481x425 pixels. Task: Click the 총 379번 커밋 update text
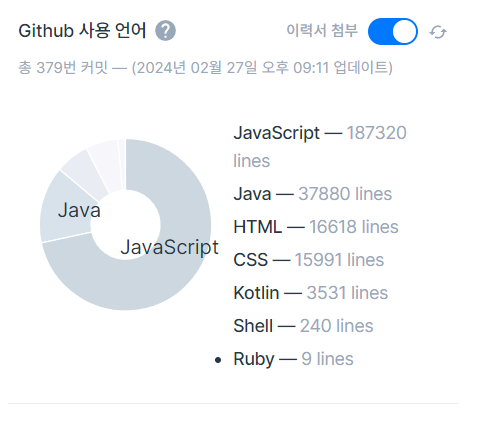pyautogui.click(x=205, y=68)
